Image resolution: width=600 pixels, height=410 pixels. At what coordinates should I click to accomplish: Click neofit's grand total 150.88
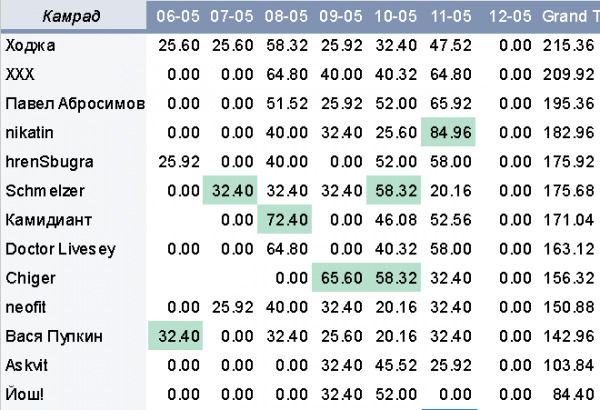pos(568,307)
